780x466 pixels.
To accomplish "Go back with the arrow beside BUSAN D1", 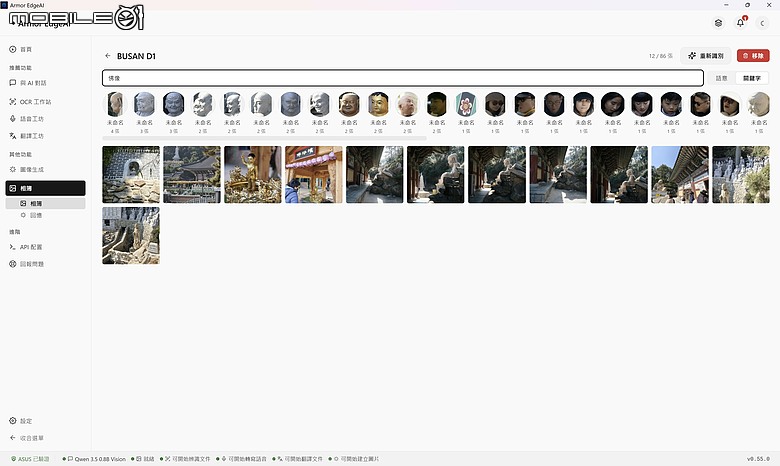I will [107, 56].
